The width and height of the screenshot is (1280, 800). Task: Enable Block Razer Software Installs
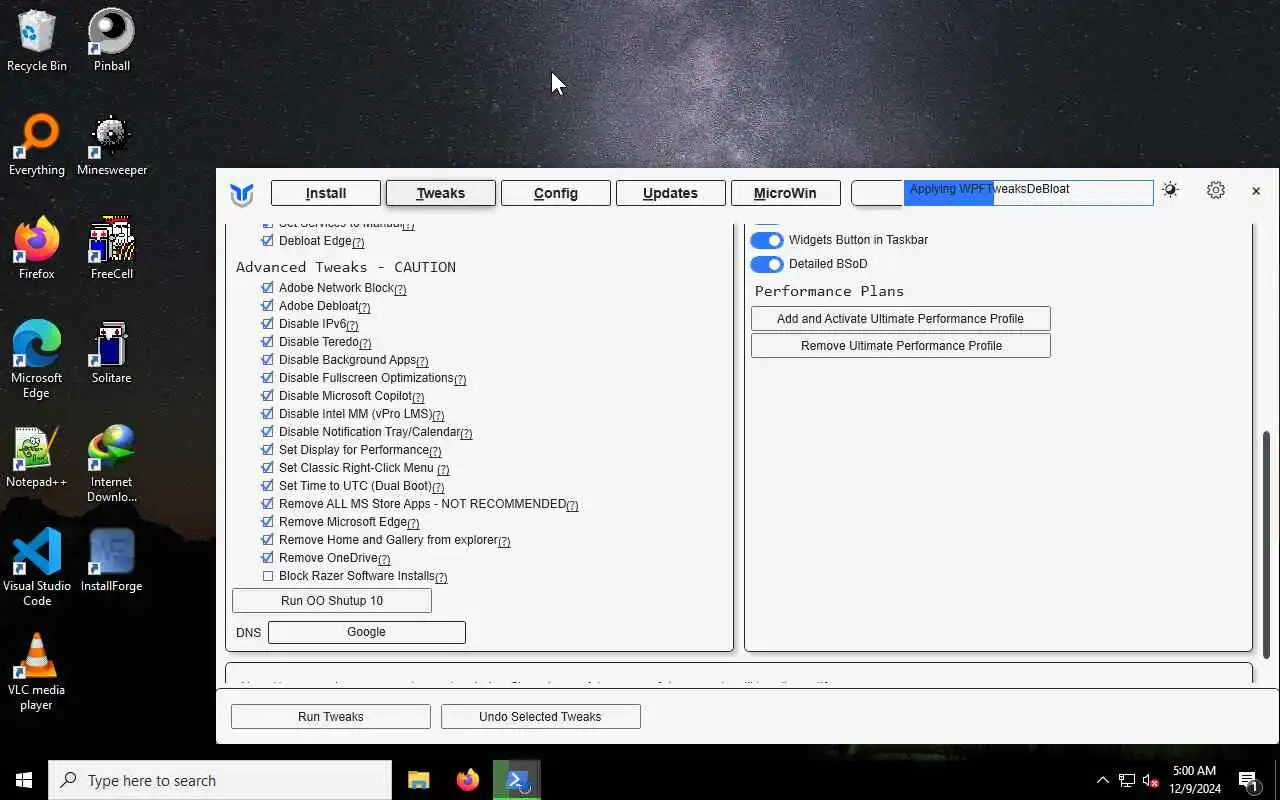(x=267, y=576)
